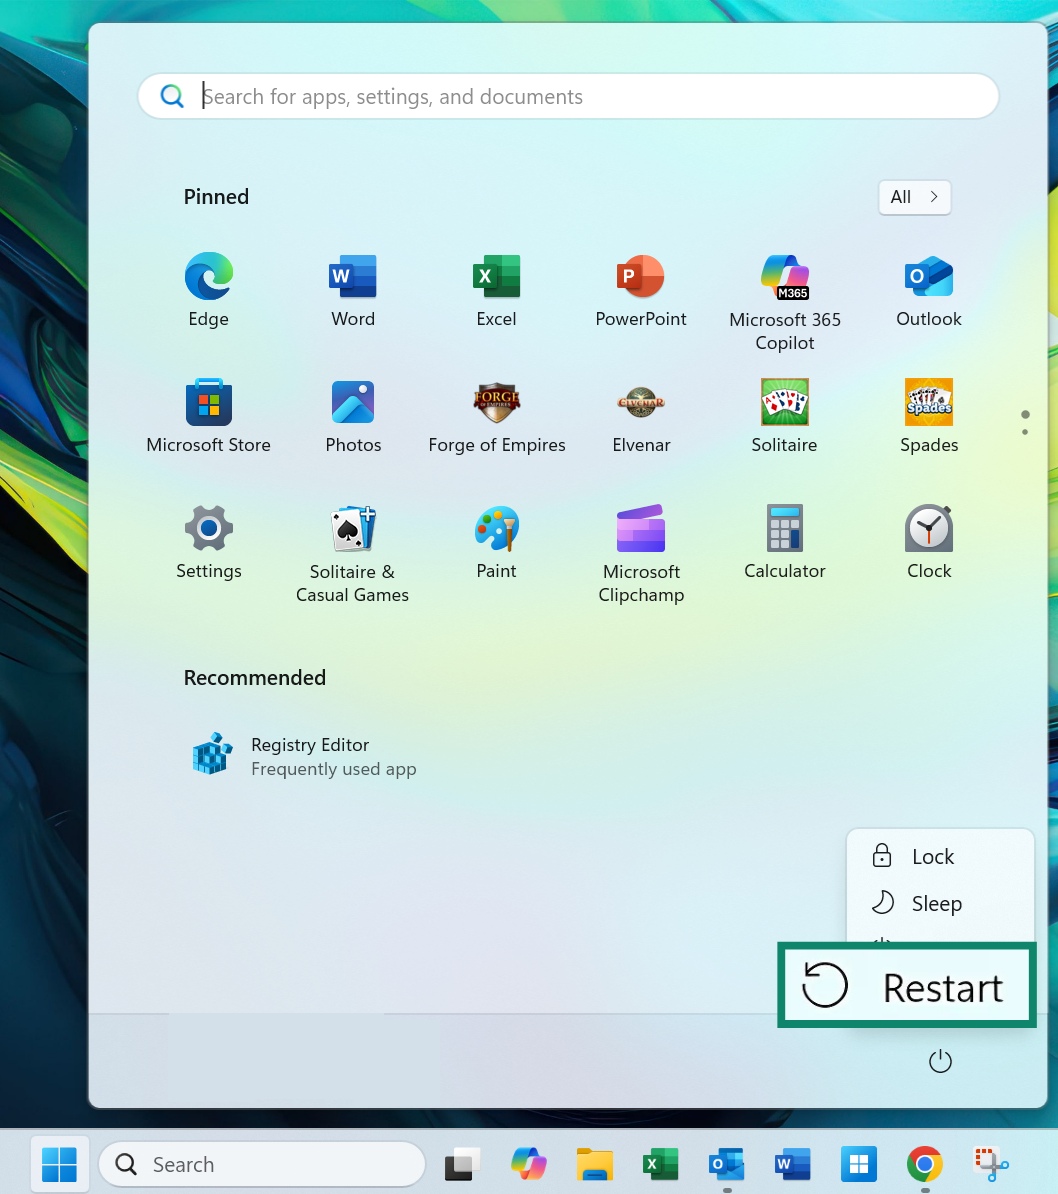Launch the Microsoft Store
The width and height of the screenshot is (1058, 1194).
[x=208, y=415]
